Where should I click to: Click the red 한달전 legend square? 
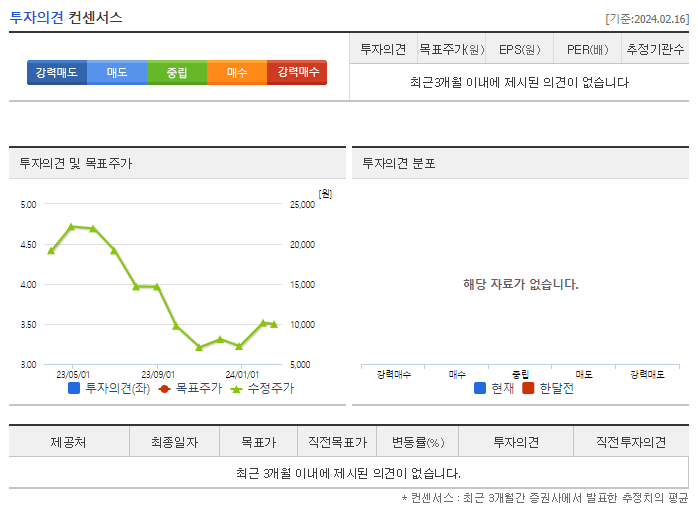pyautogui.click(x=528, y=388)
